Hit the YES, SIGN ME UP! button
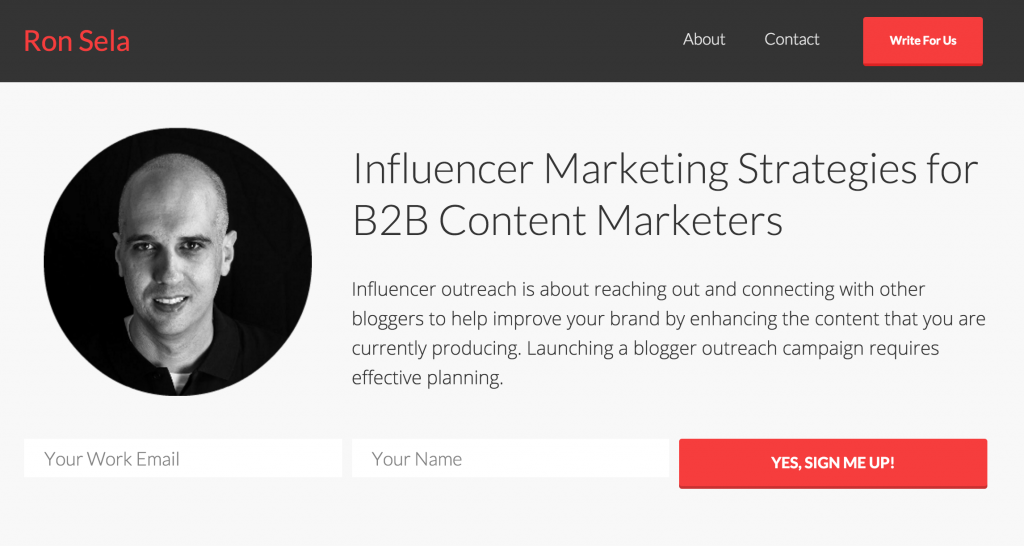This screenshot has height=546, width=1024. [x=832, y=463]
